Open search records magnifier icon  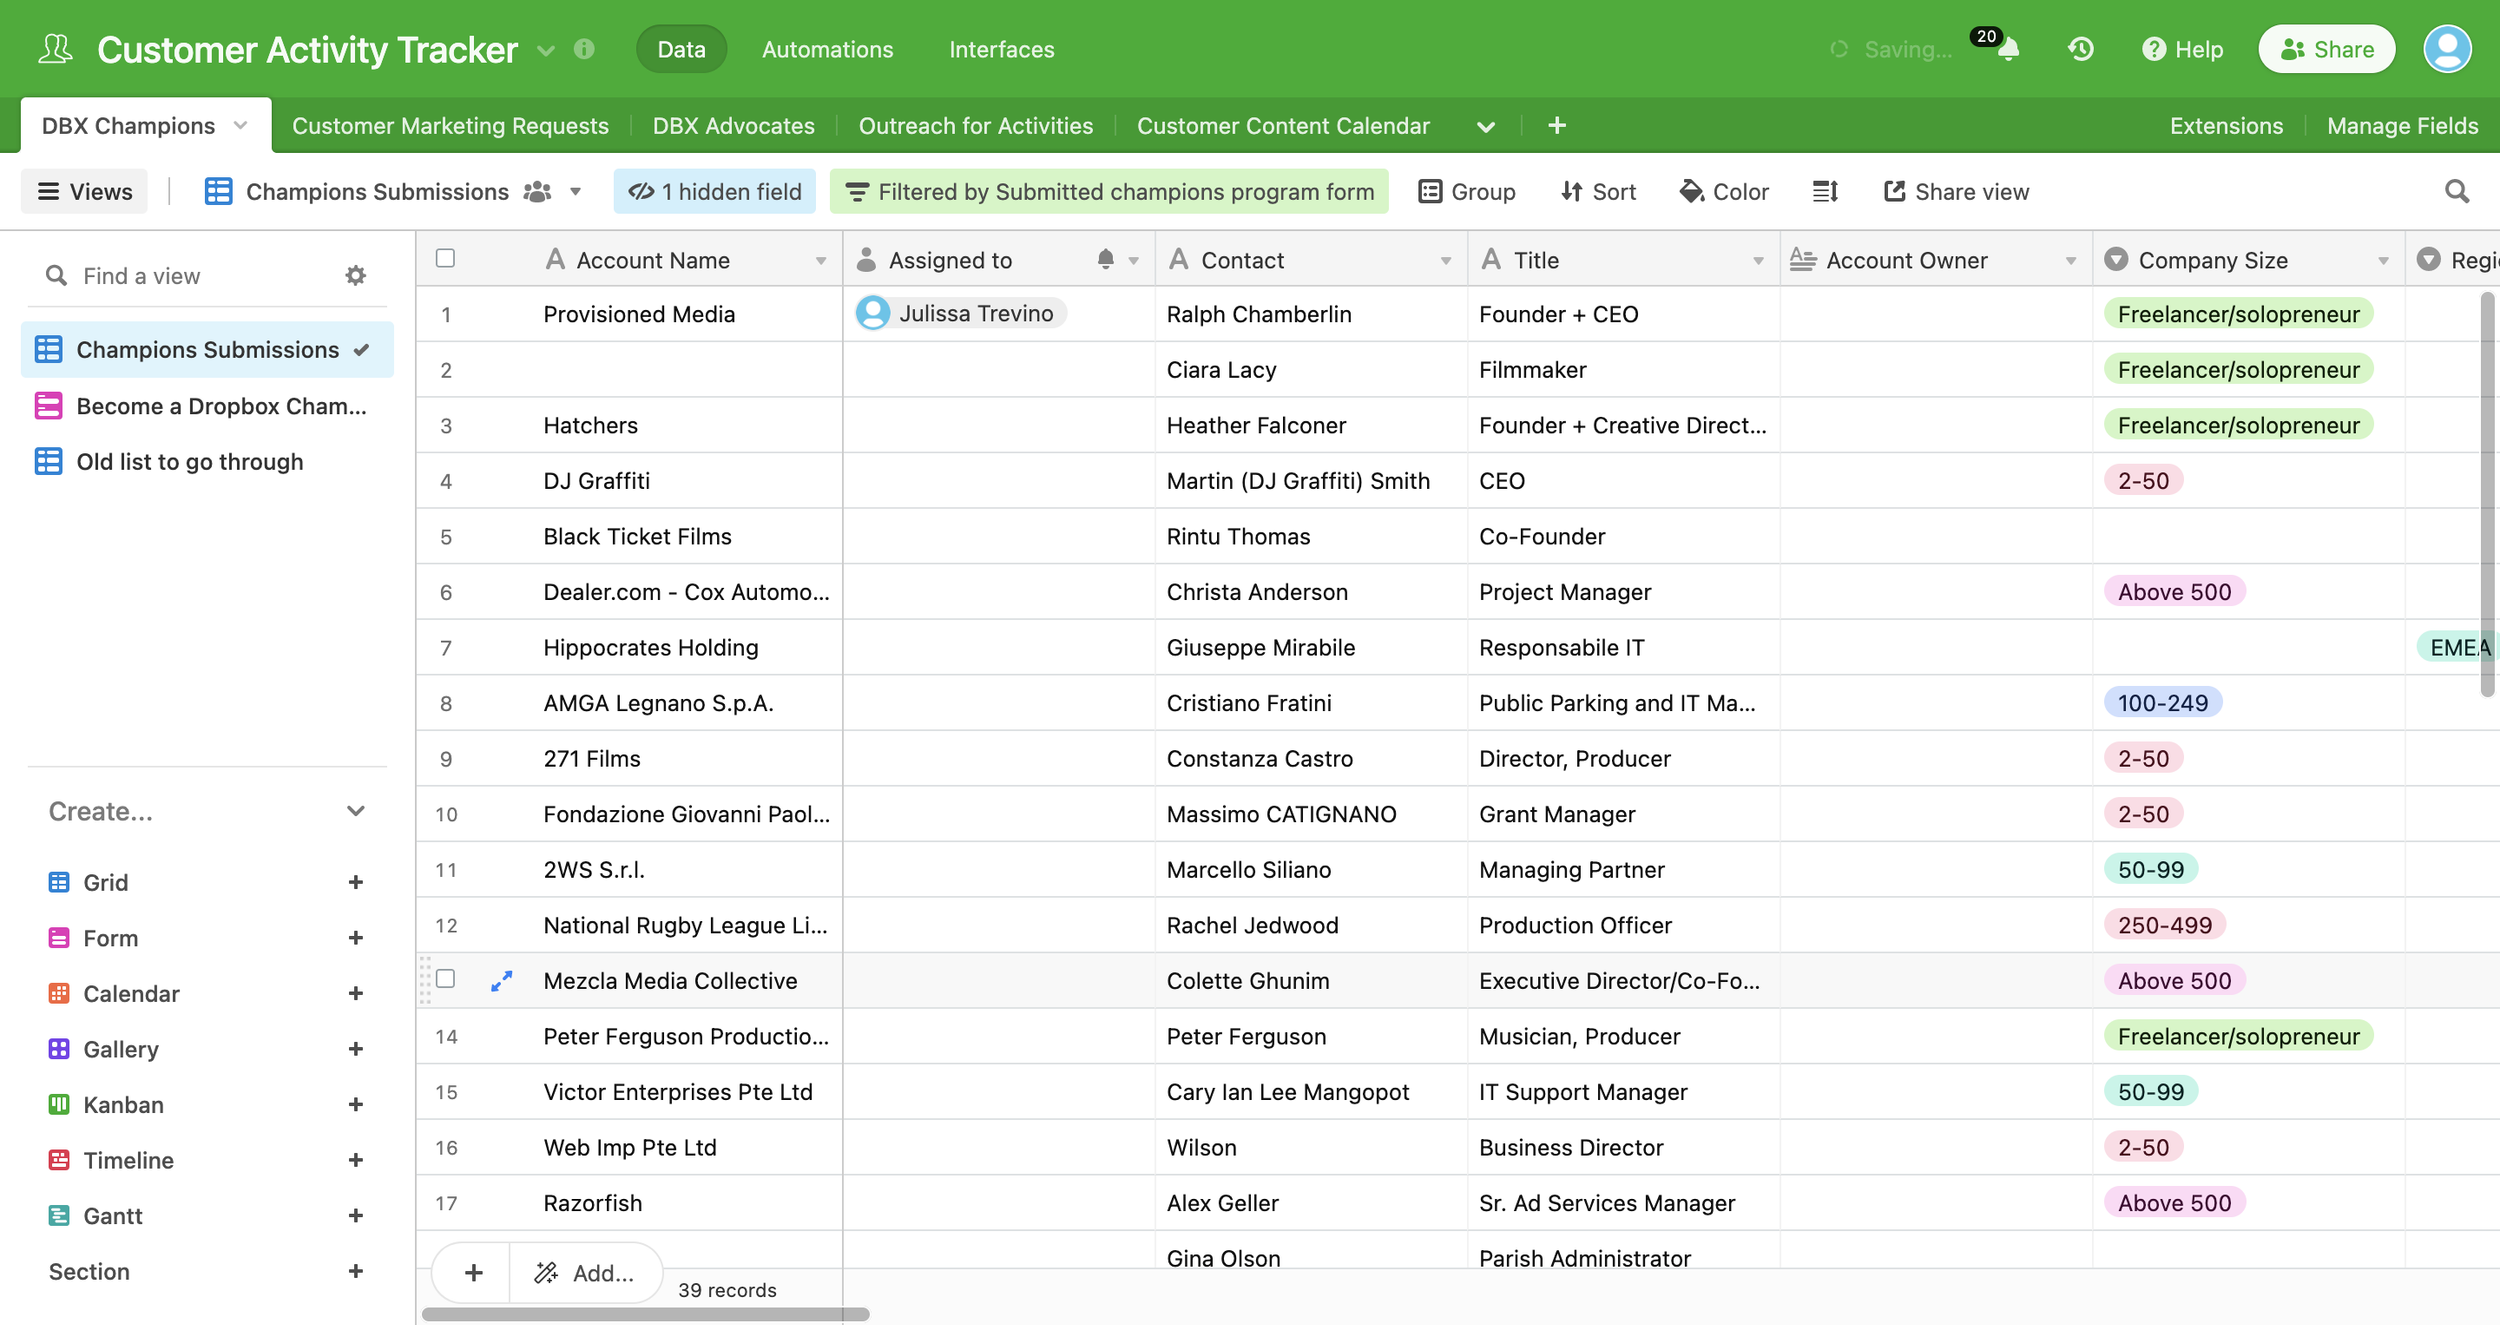click(x=2457, y=191)
